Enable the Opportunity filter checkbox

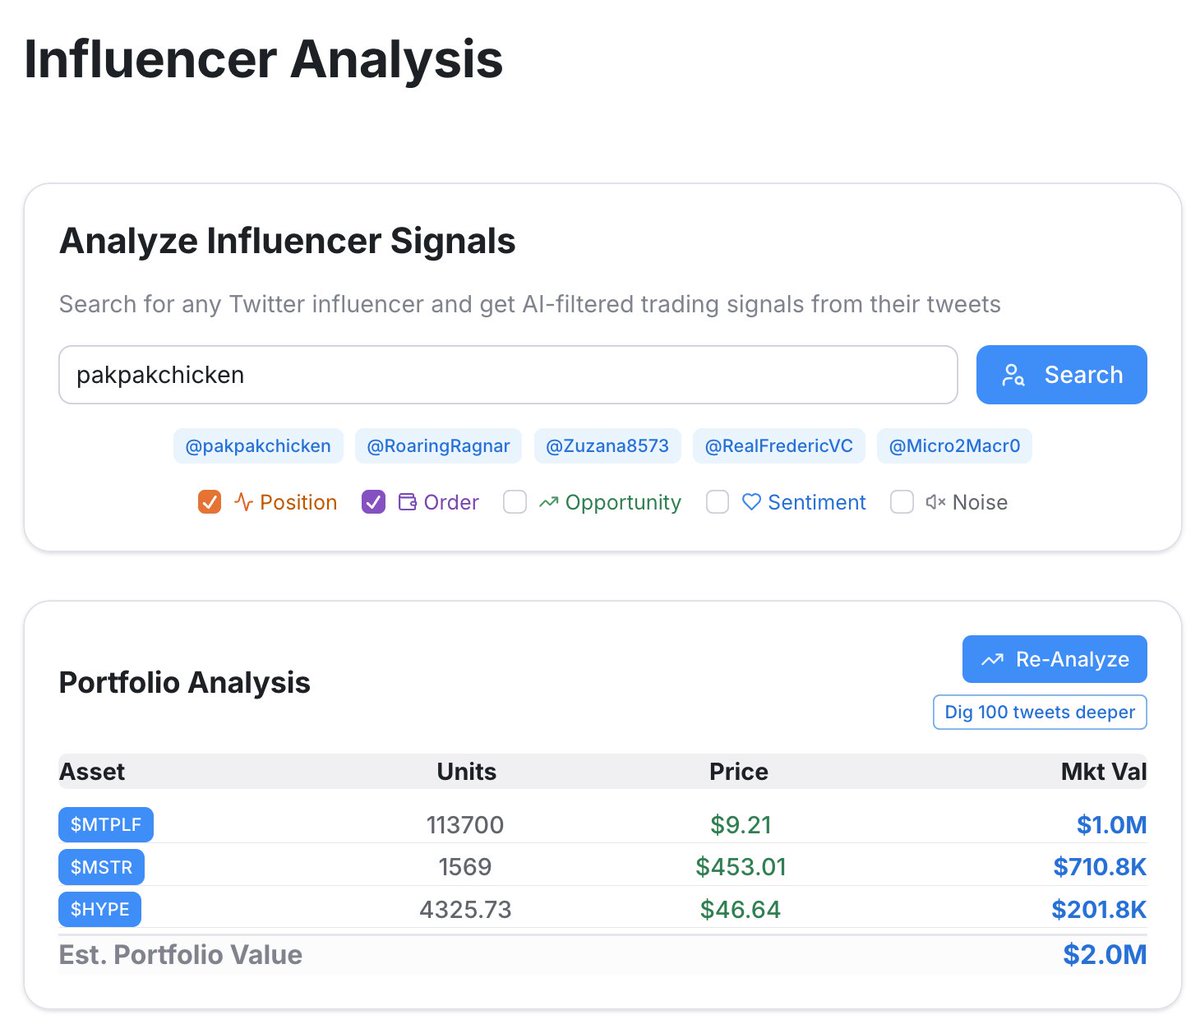pos(515,502)
